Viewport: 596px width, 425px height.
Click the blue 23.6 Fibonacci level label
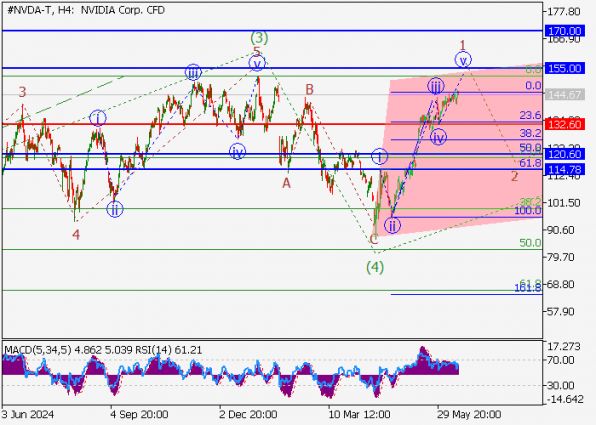[530, 116]
